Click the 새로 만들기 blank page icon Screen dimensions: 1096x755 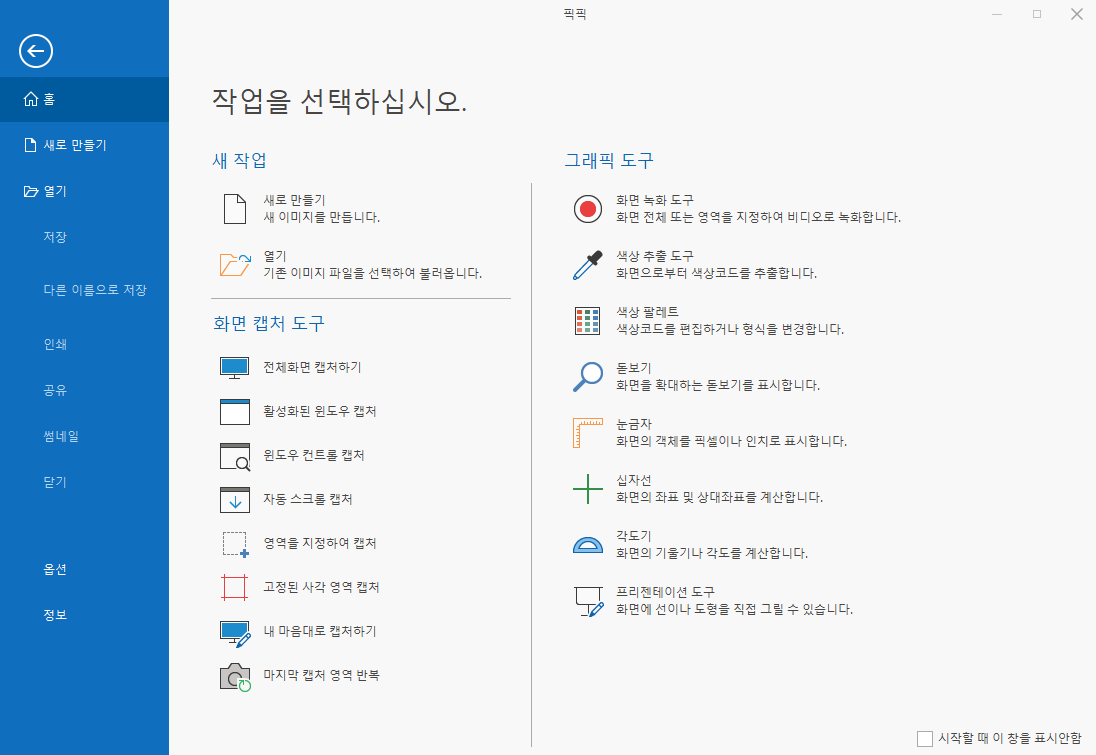click(235, 209)
